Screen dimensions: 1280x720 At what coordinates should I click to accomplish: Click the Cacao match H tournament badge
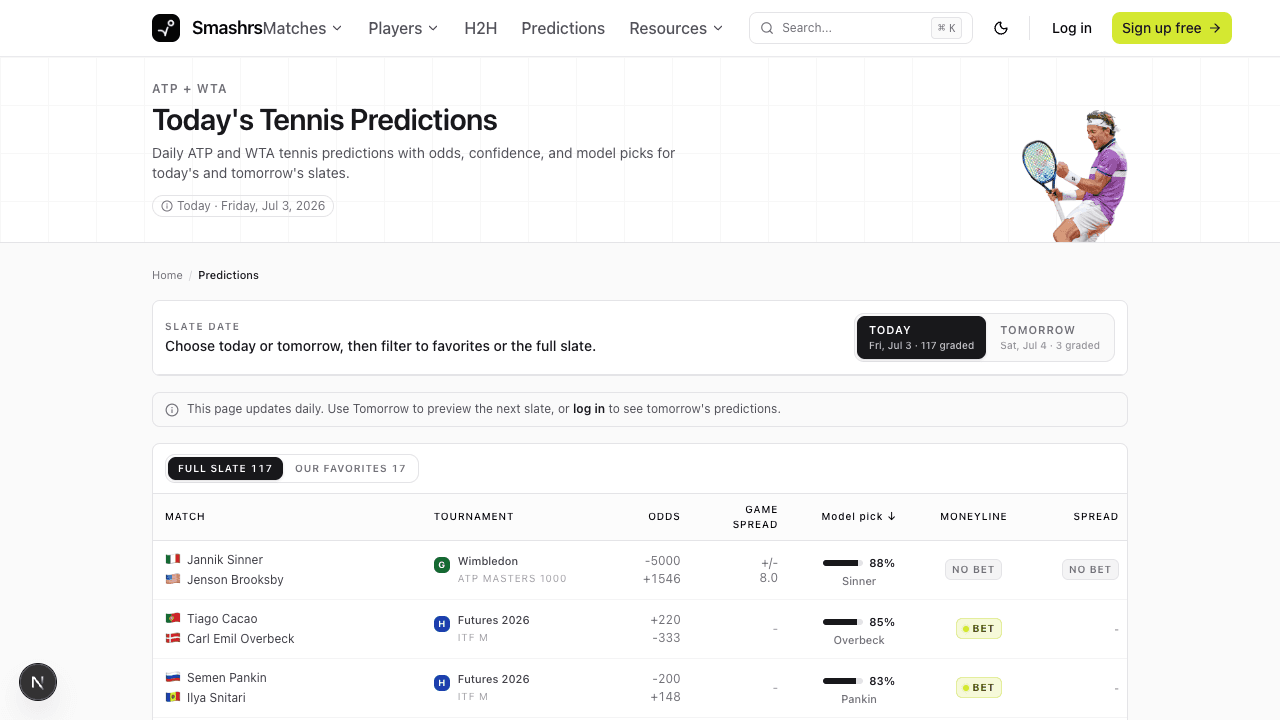tap(441, 624)
